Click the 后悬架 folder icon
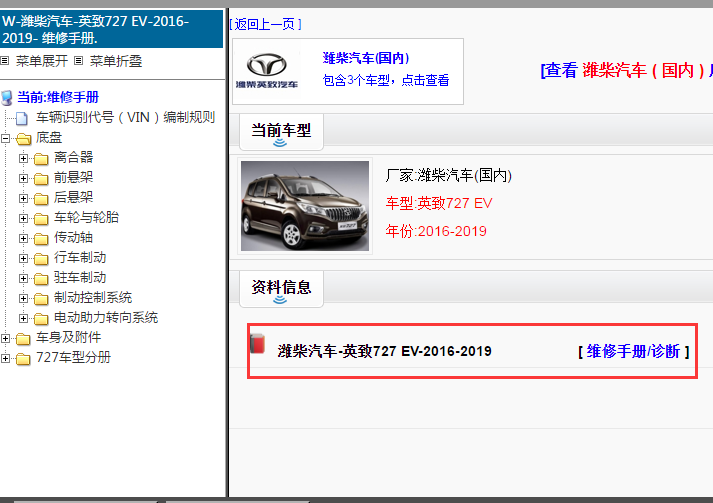Image resolution: width=713 pixels, height=503 pixels. (41, 198)
